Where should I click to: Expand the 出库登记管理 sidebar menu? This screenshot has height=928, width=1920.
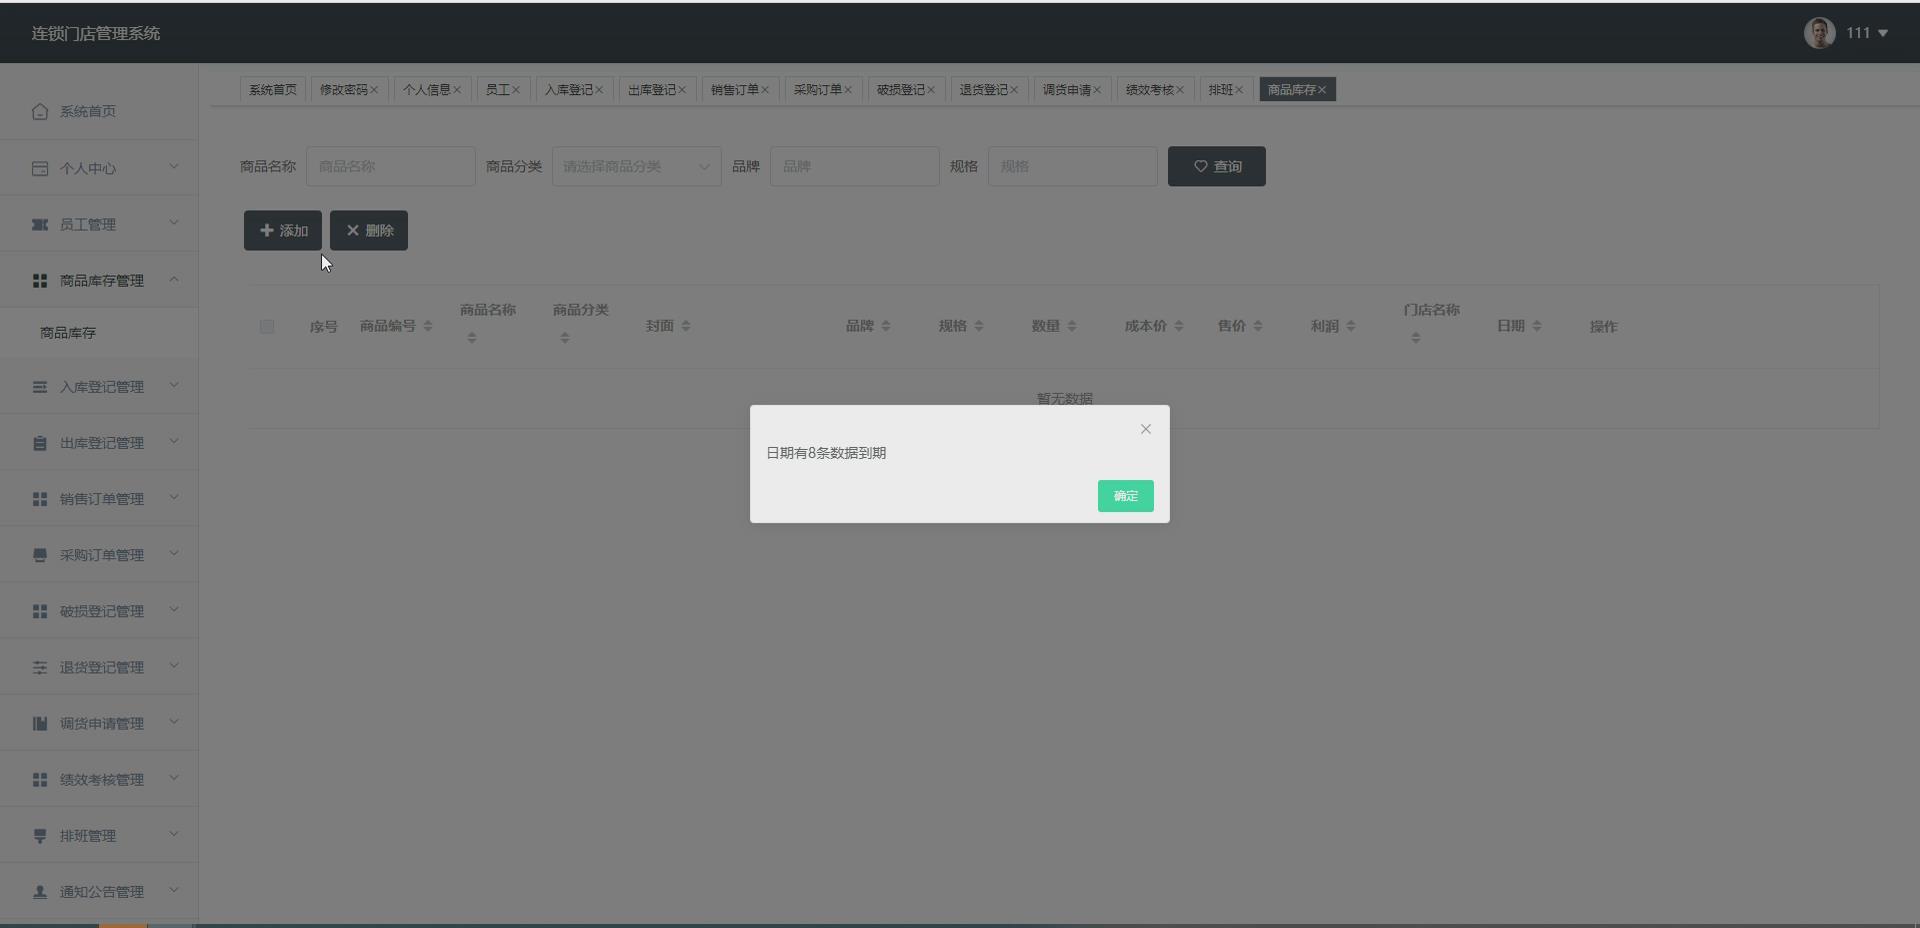(x=99, y=442)
